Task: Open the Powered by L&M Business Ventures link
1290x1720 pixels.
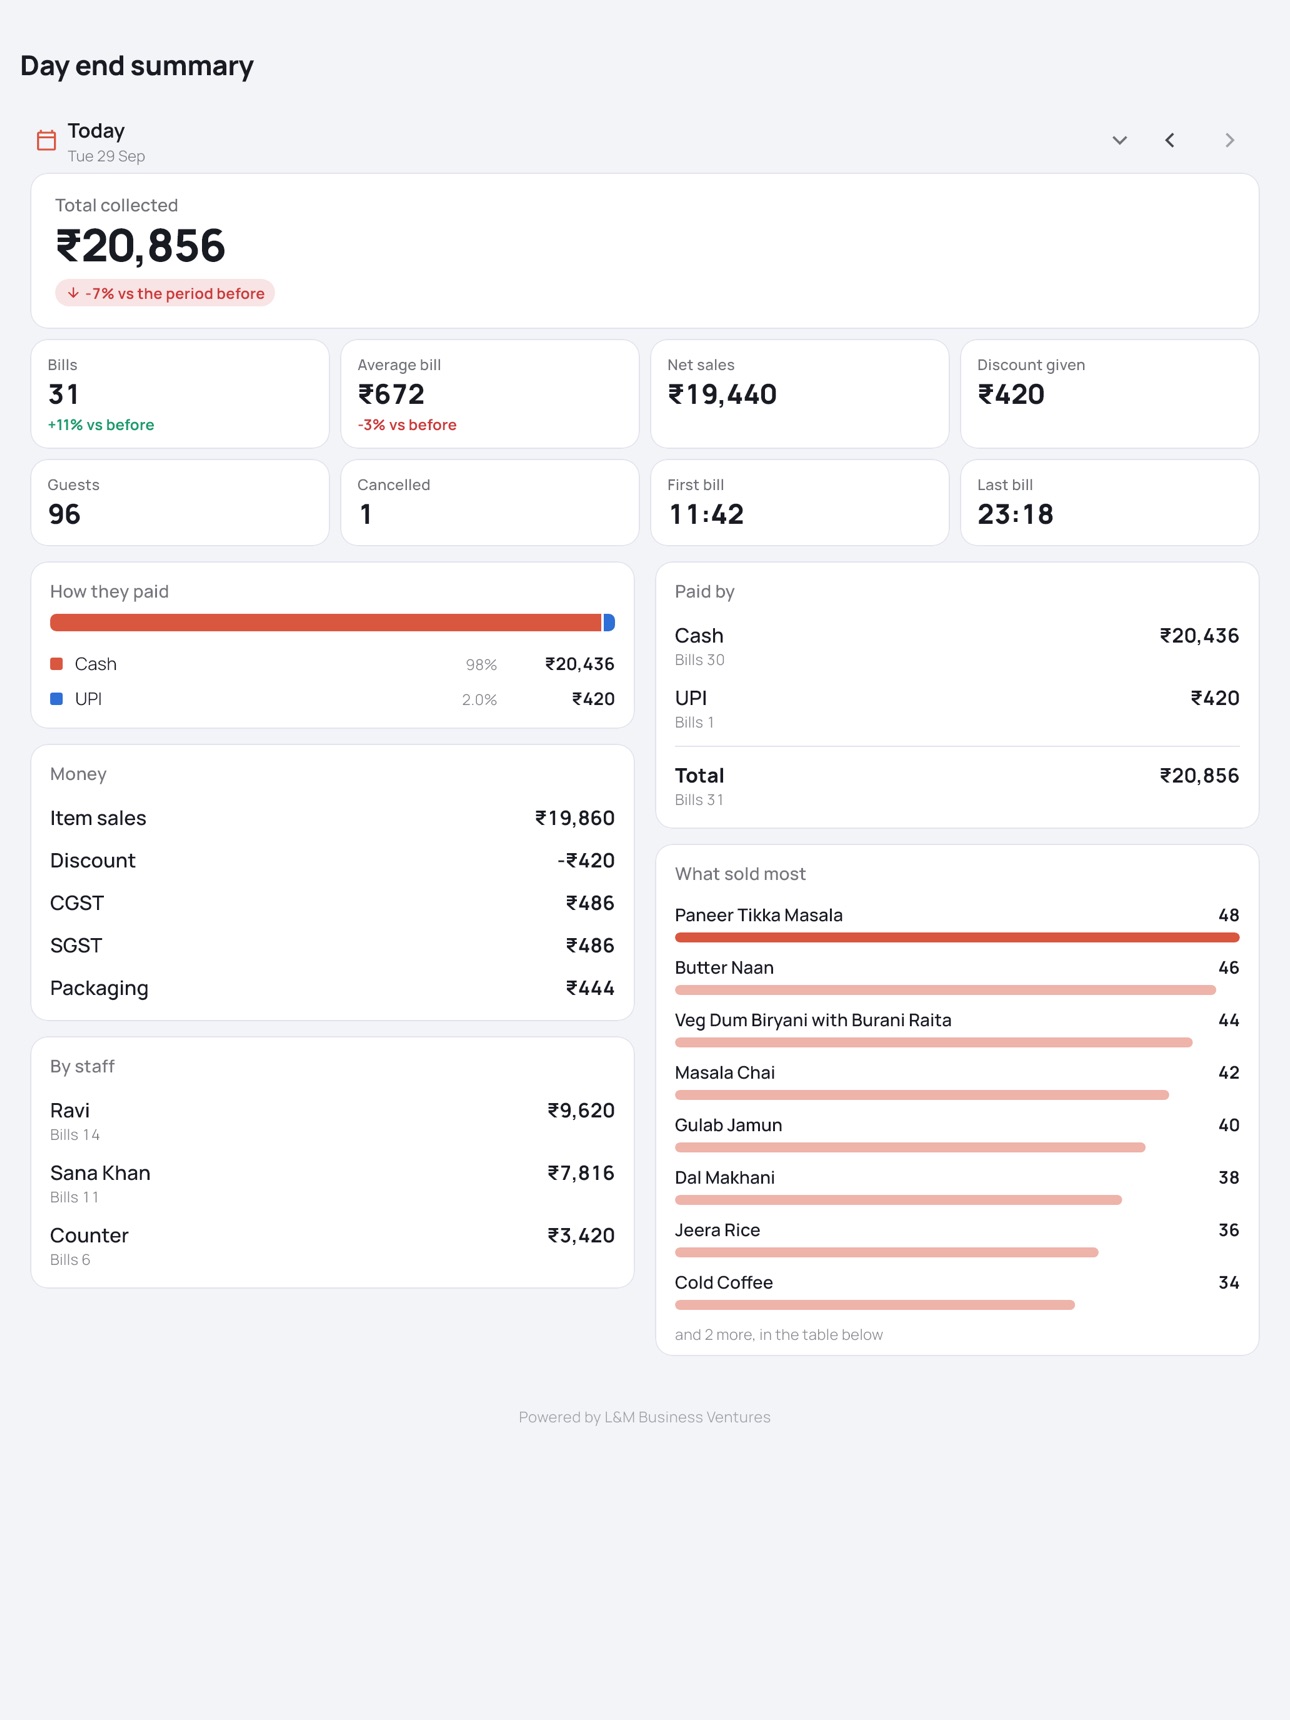Action: tap(645, 1417)
